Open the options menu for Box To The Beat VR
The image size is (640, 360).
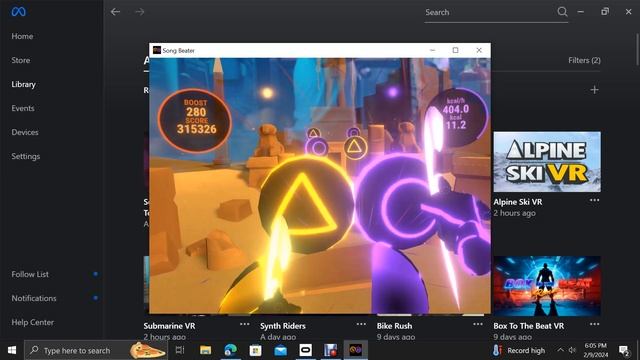[594, 324]
